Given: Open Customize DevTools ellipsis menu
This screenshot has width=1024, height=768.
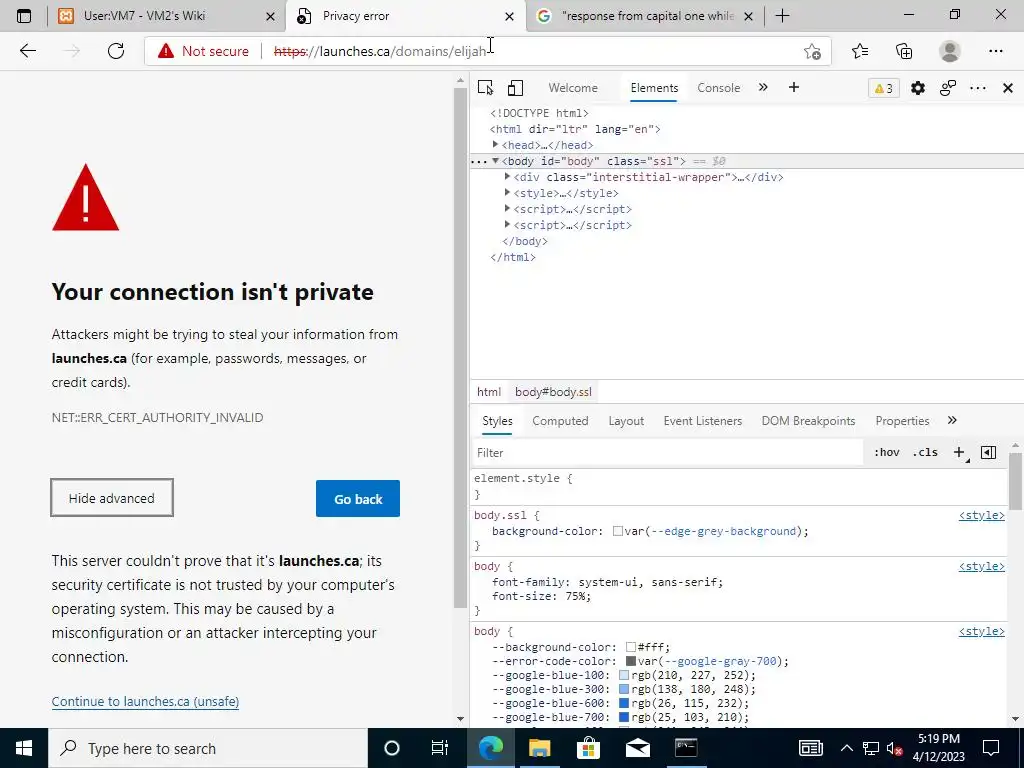Looking at the screenshot, I should [978, 88].
